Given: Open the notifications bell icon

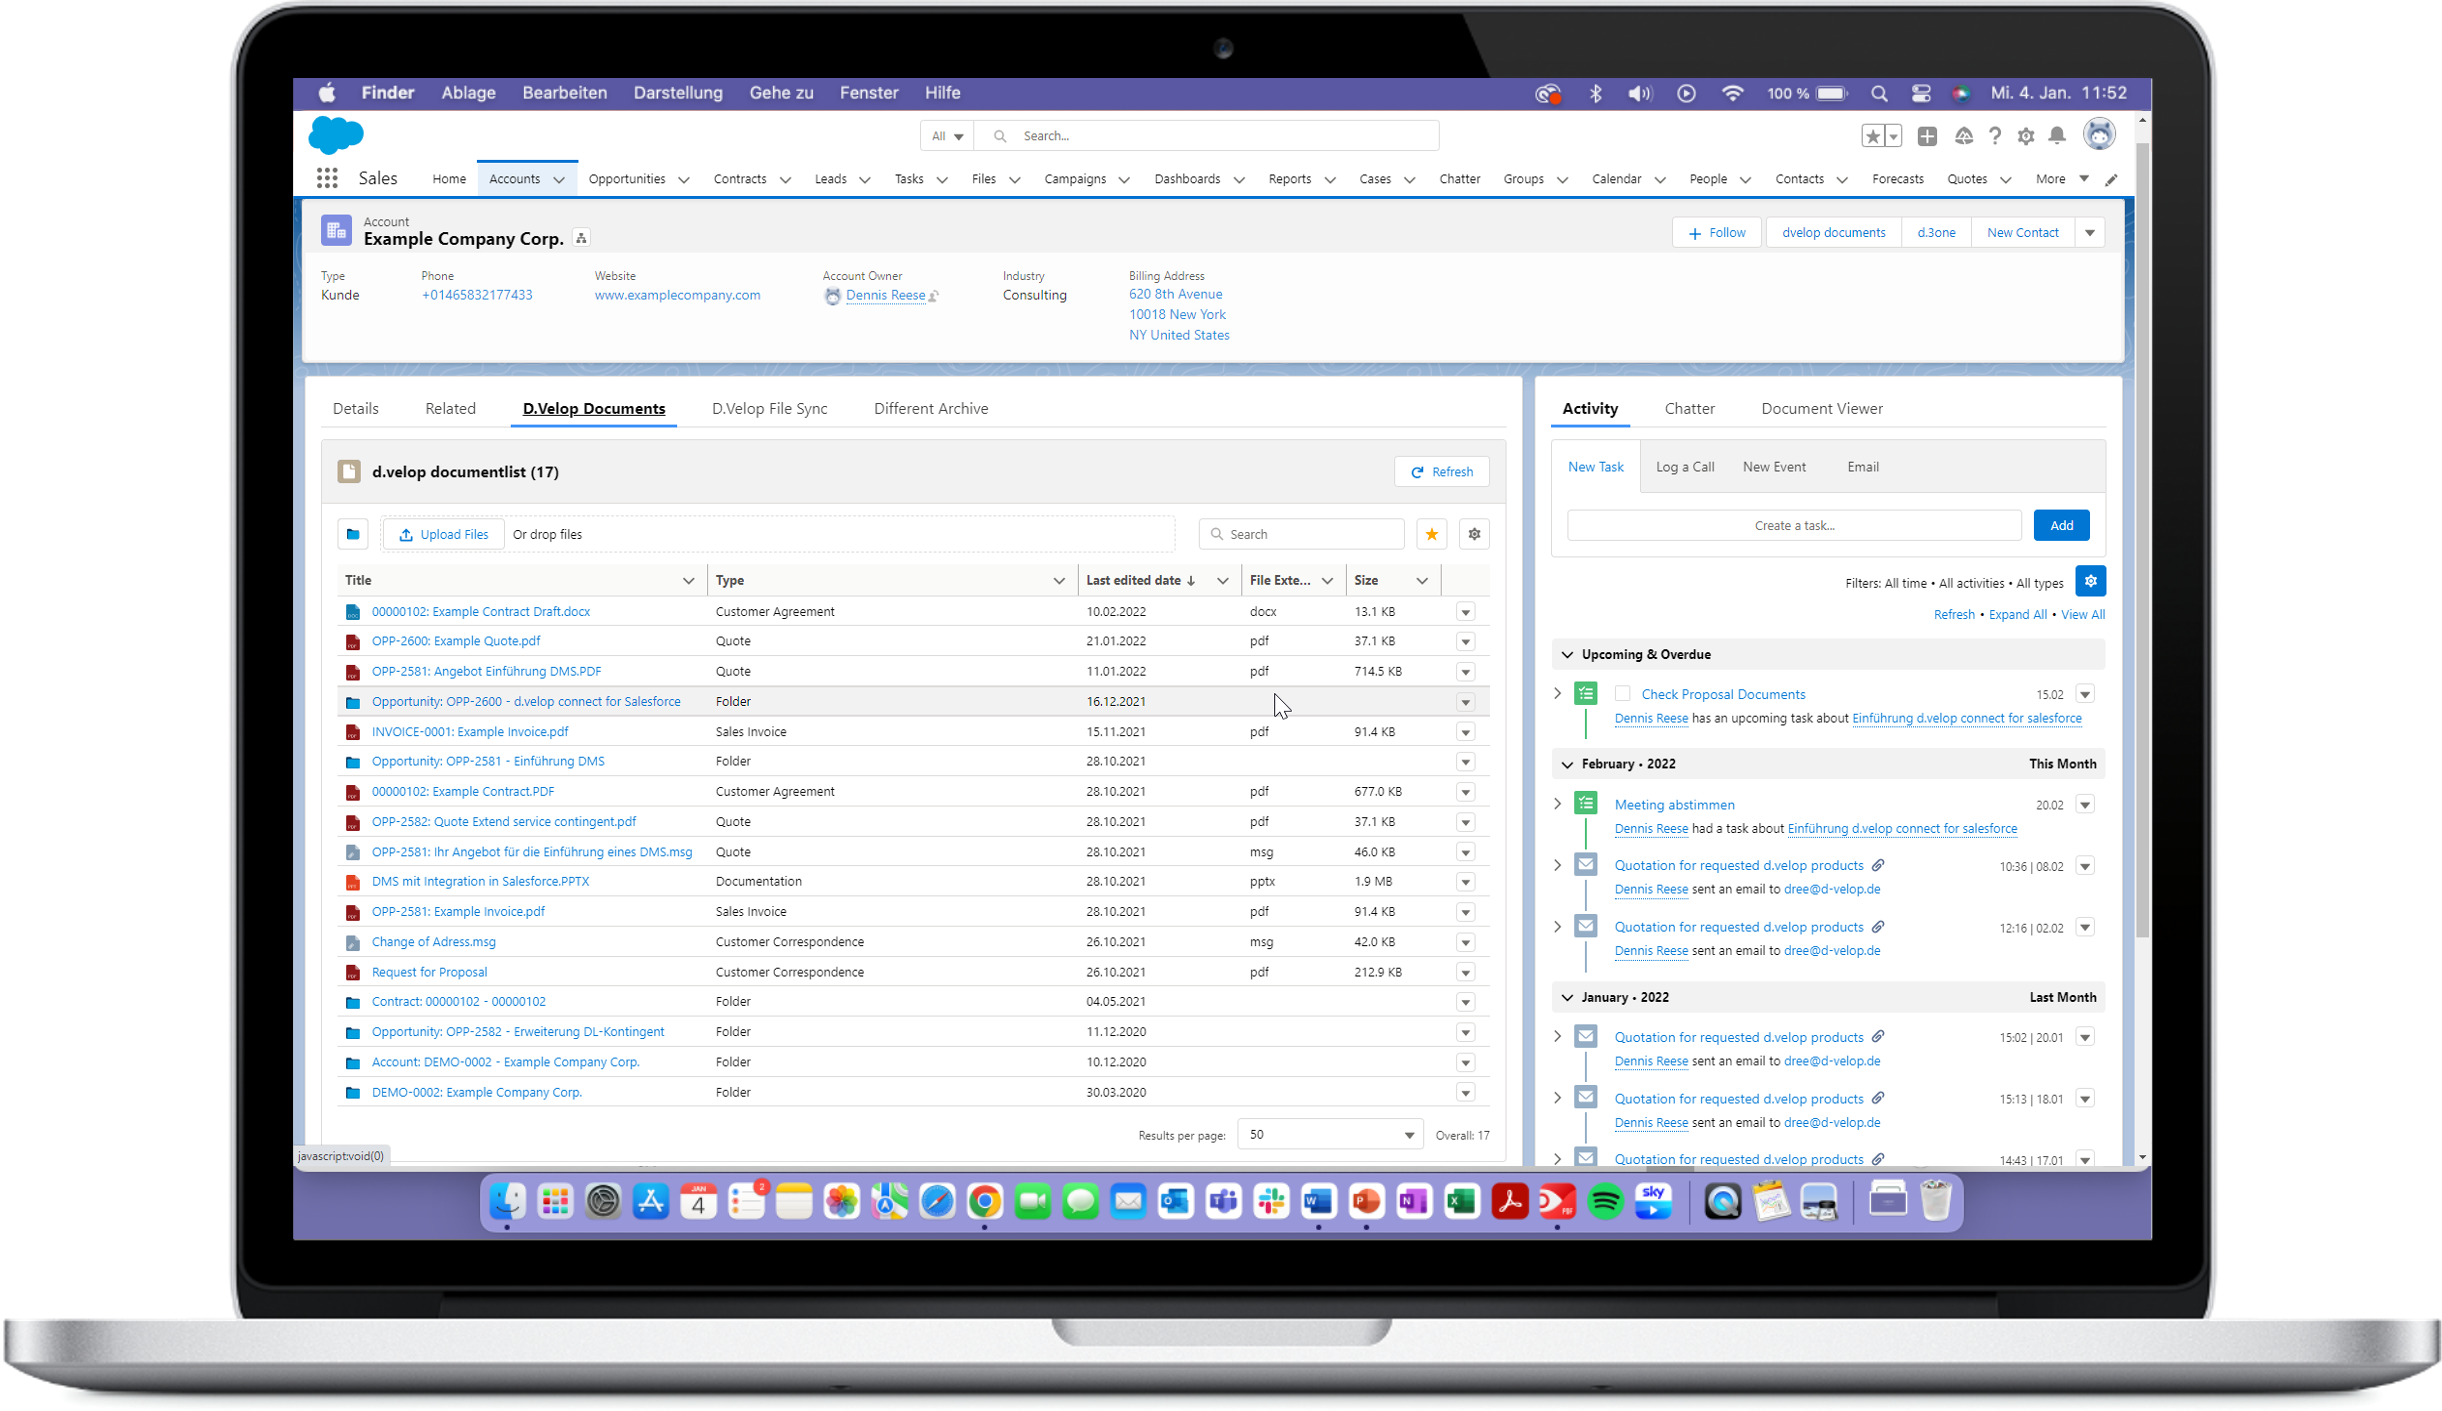Looking at the screenshot, I should point(2057,136).
